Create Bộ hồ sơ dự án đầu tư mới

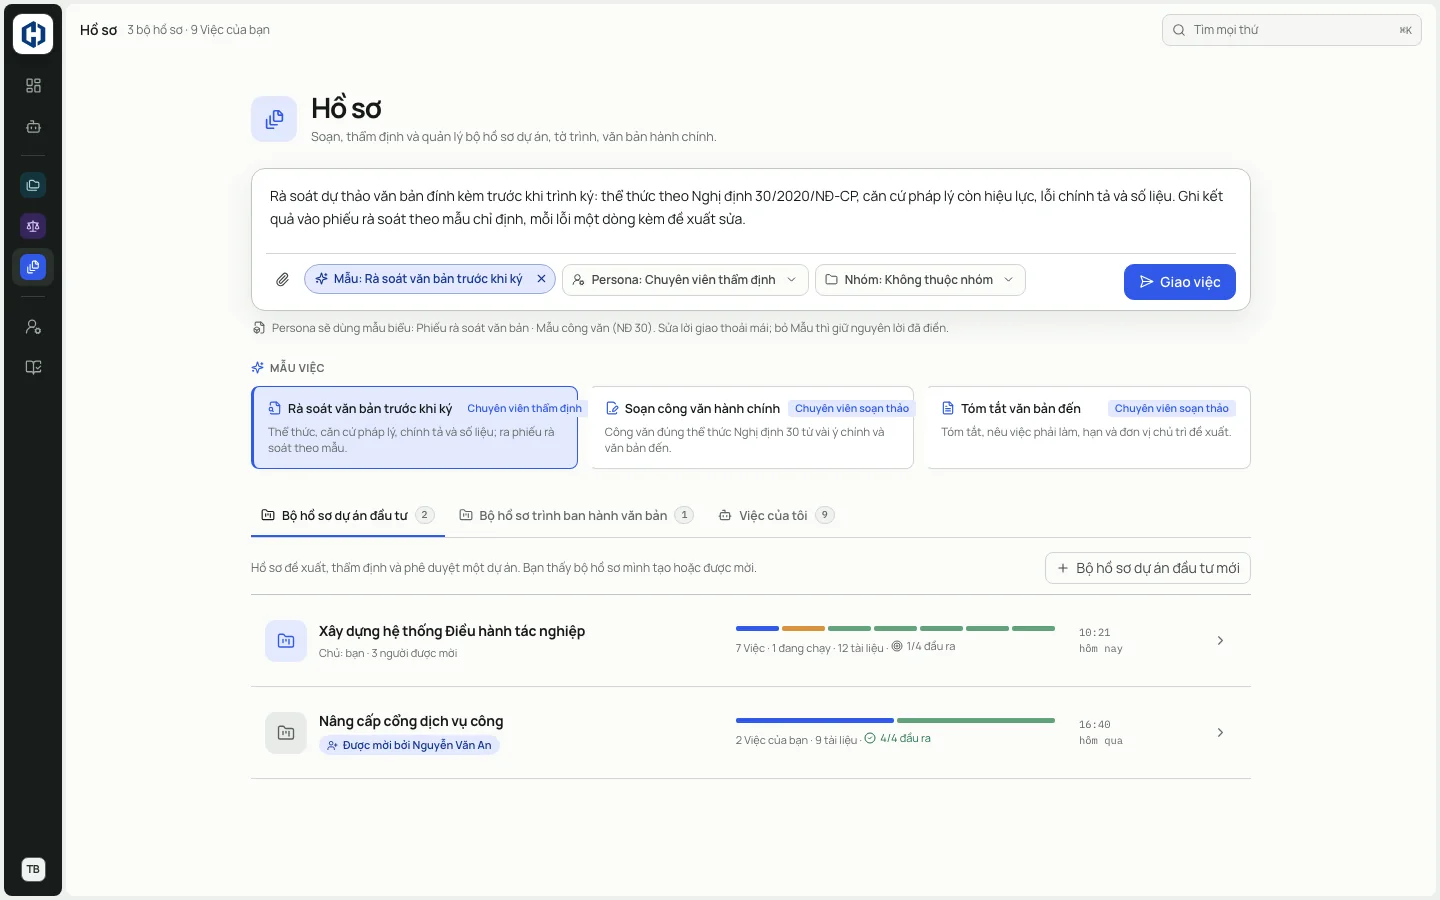pos(1148,568)
